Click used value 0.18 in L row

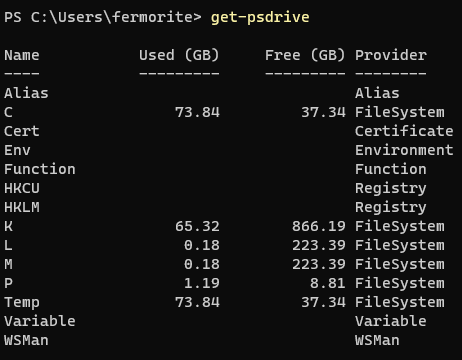(202, 245)
